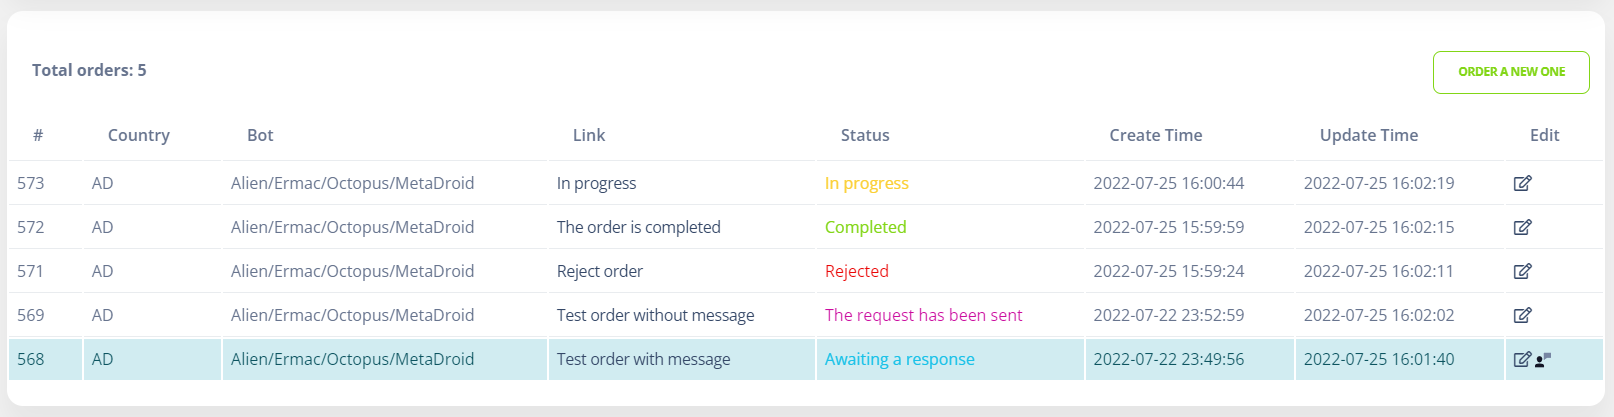Image resolution: width=1614 pixels, height=417 pixels.
Task: Click the 'In progress' yellow status
Action: point(867,183)
